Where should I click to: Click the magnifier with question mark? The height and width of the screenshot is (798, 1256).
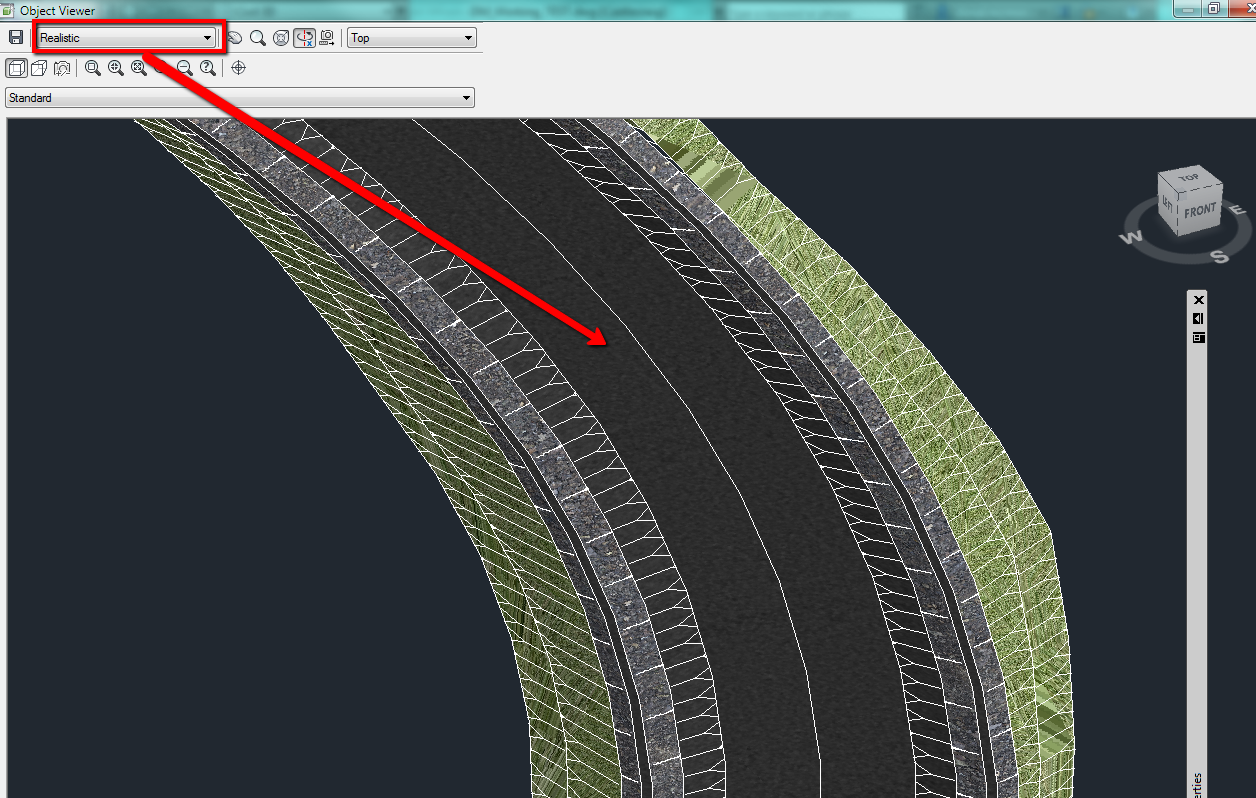pos(207,68)
